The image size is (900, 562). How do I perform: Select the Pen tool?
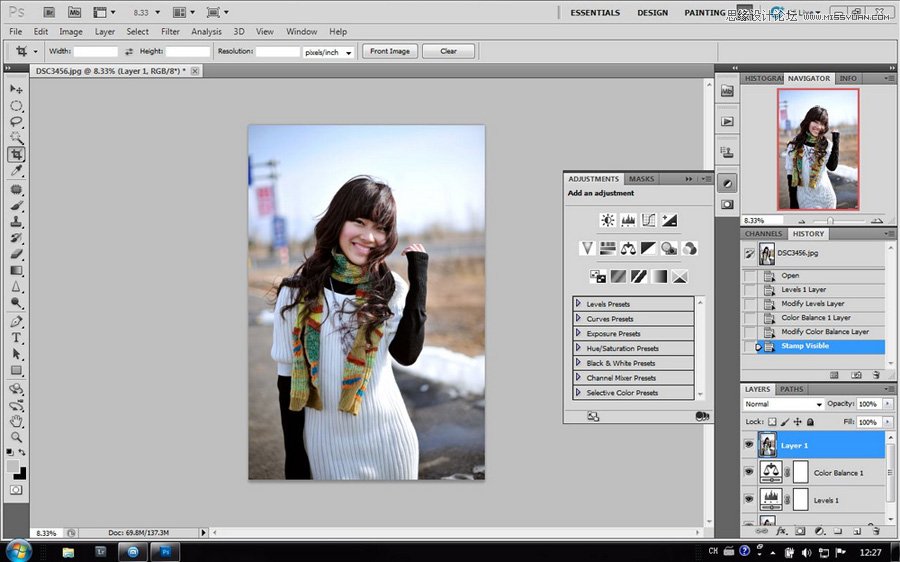pos(16,321)
